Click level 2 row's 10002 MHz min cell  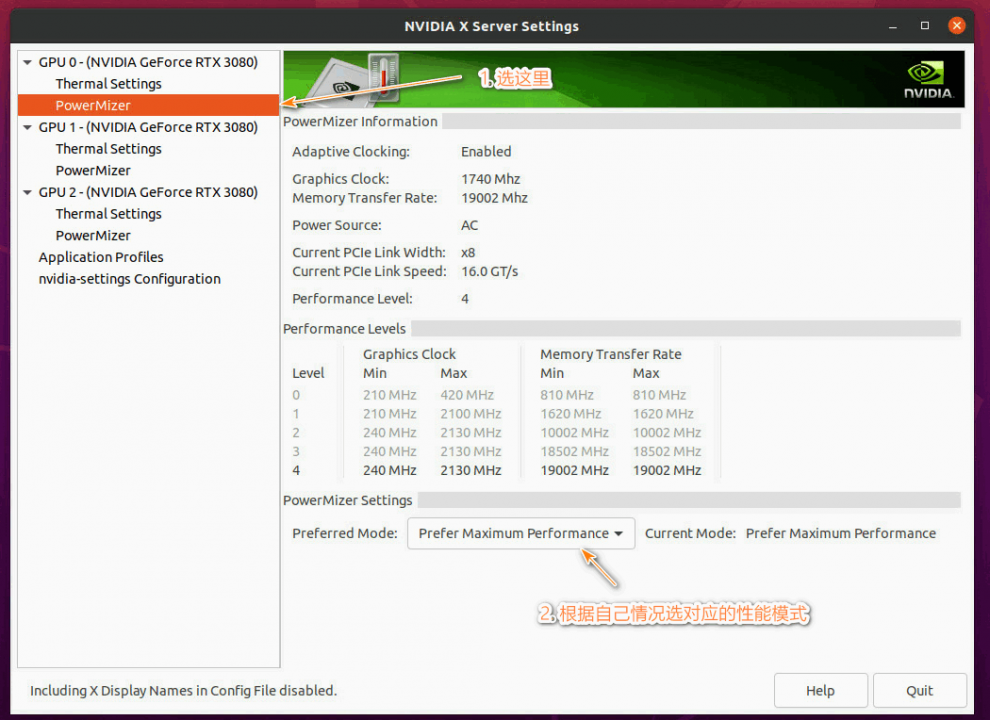[575, 433]
